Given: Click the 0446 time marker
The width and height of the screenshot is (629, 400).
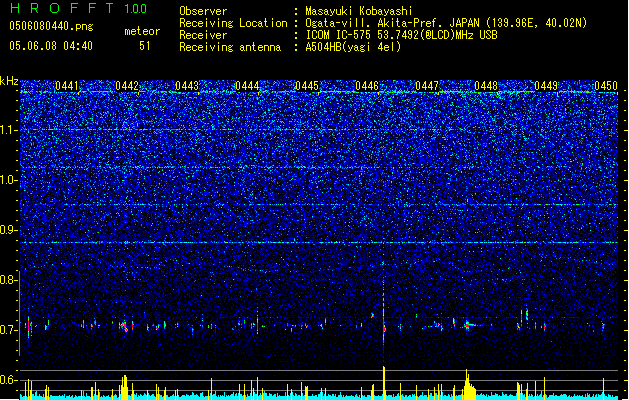Looking at the screenshot, I should point(367,86).
